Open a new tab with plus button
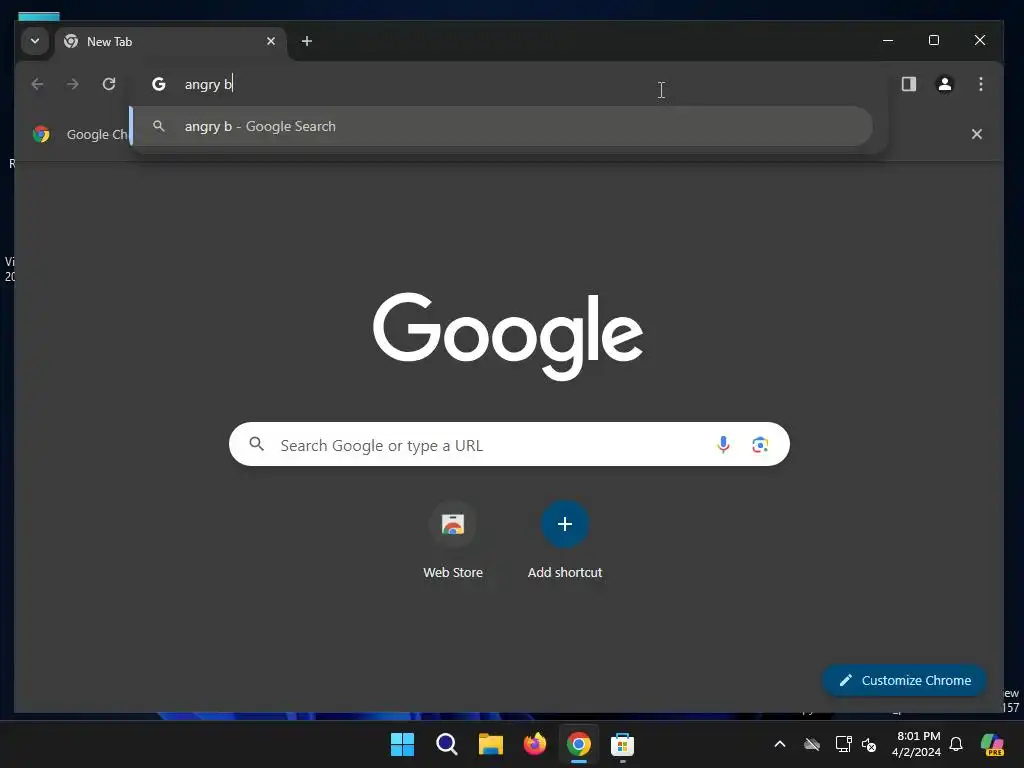The height and width of the screenshot is (768, 1024). click(x=306, y=41)
